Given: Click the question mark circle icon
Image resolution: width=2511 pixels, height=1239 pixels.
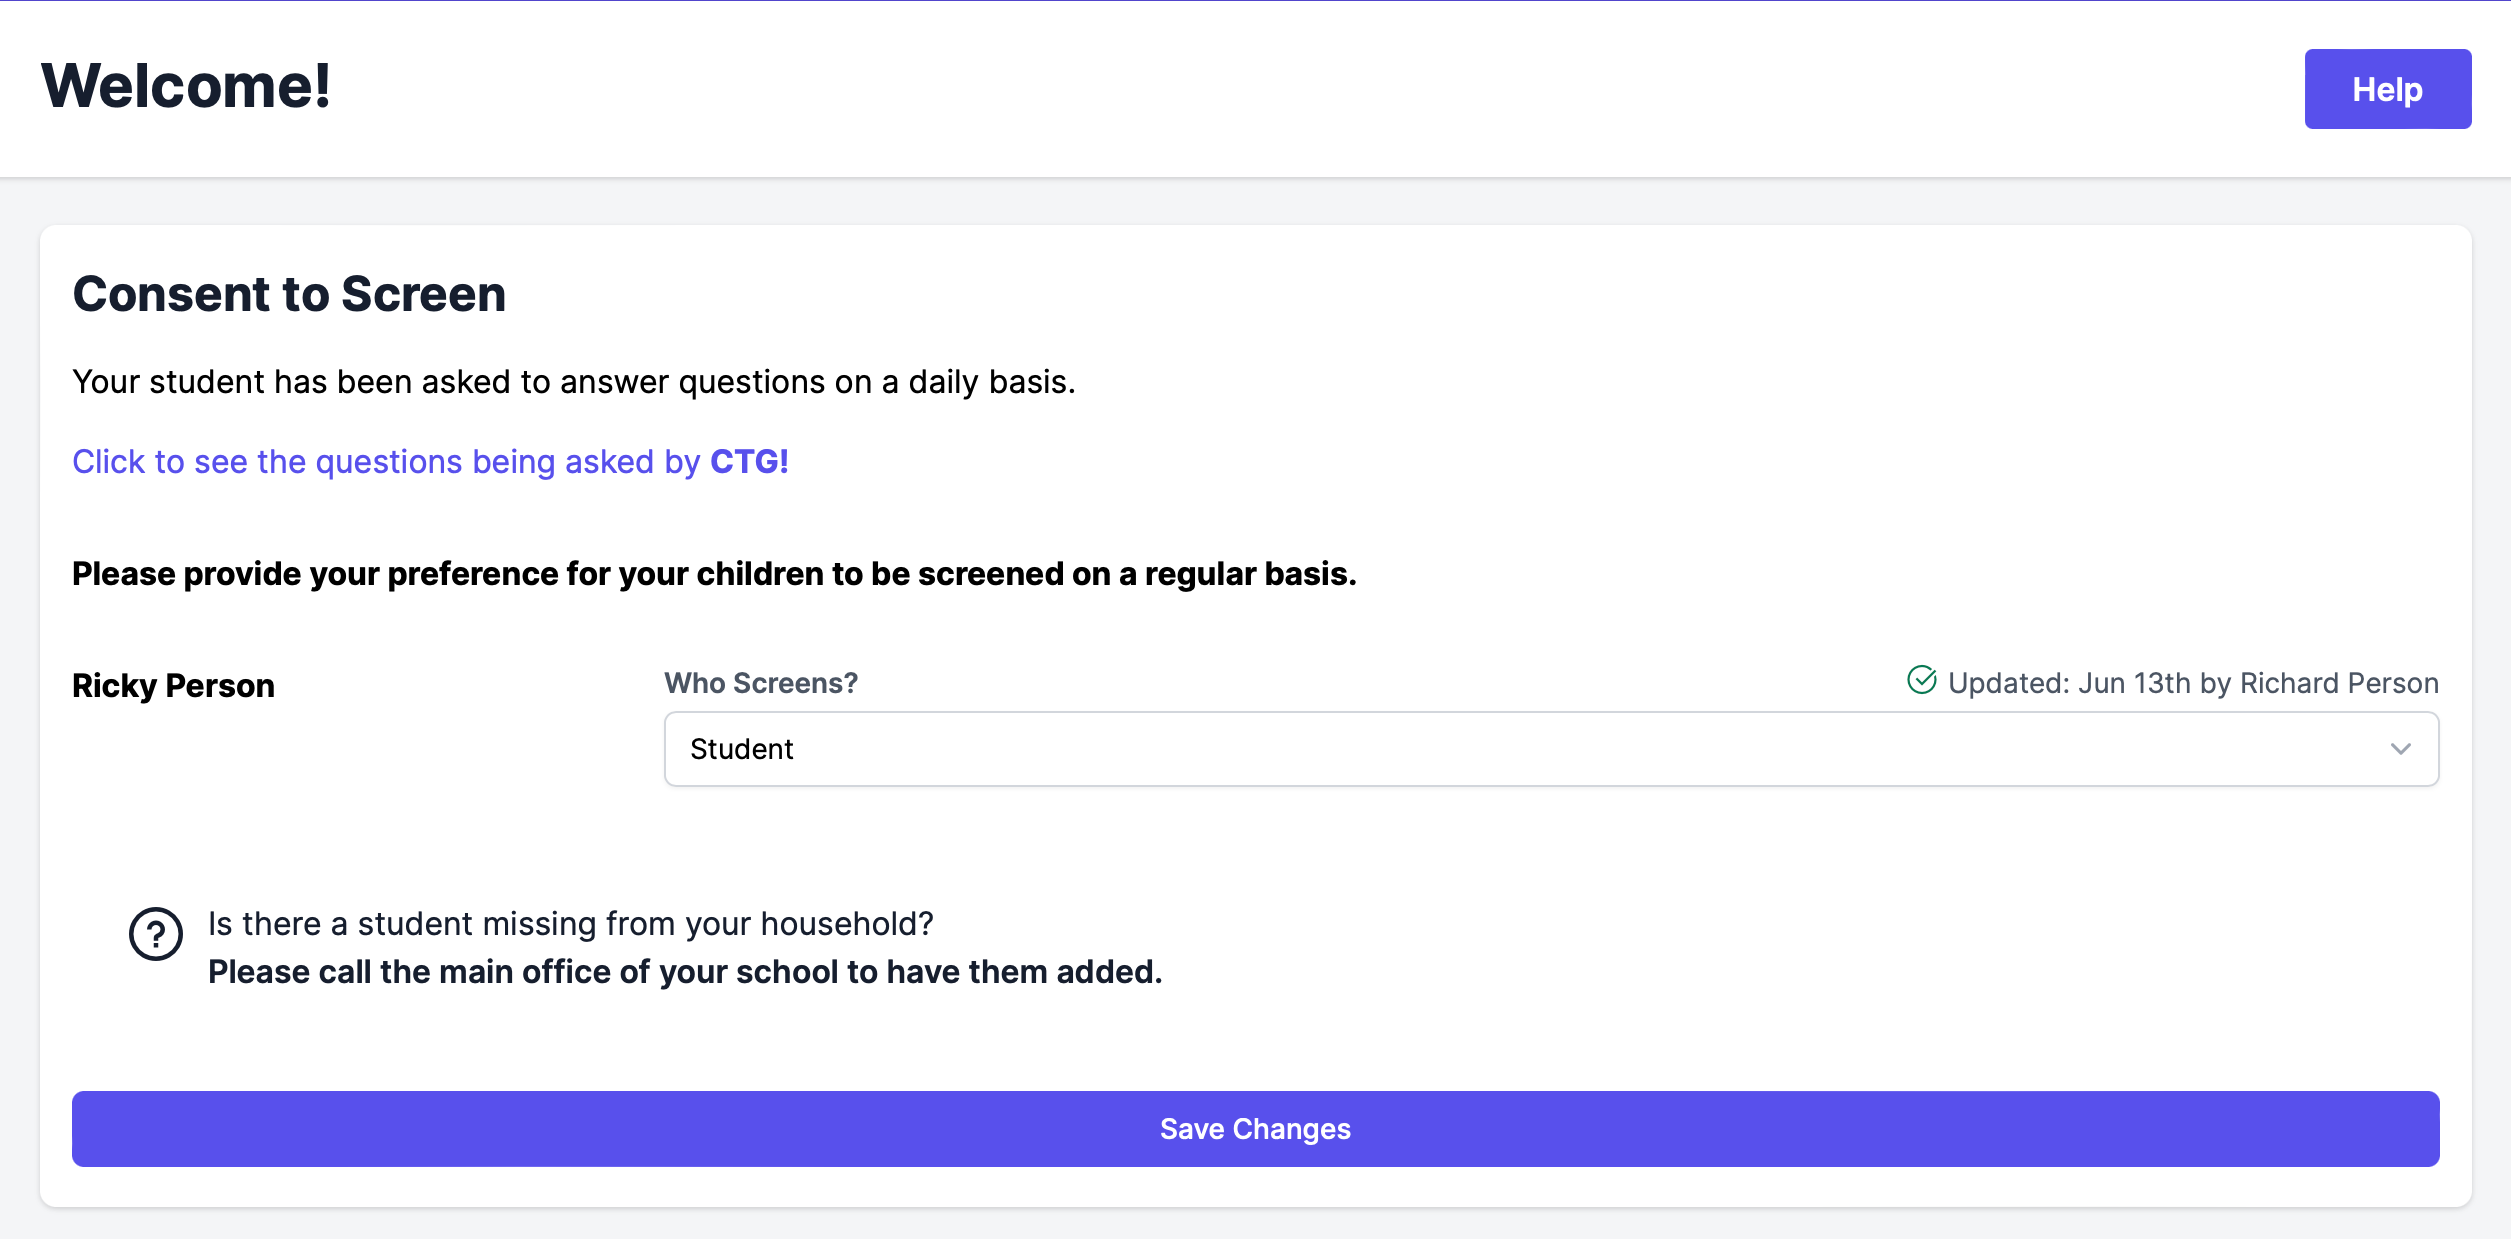Looking at the screenshot, I should coord(156,934).
